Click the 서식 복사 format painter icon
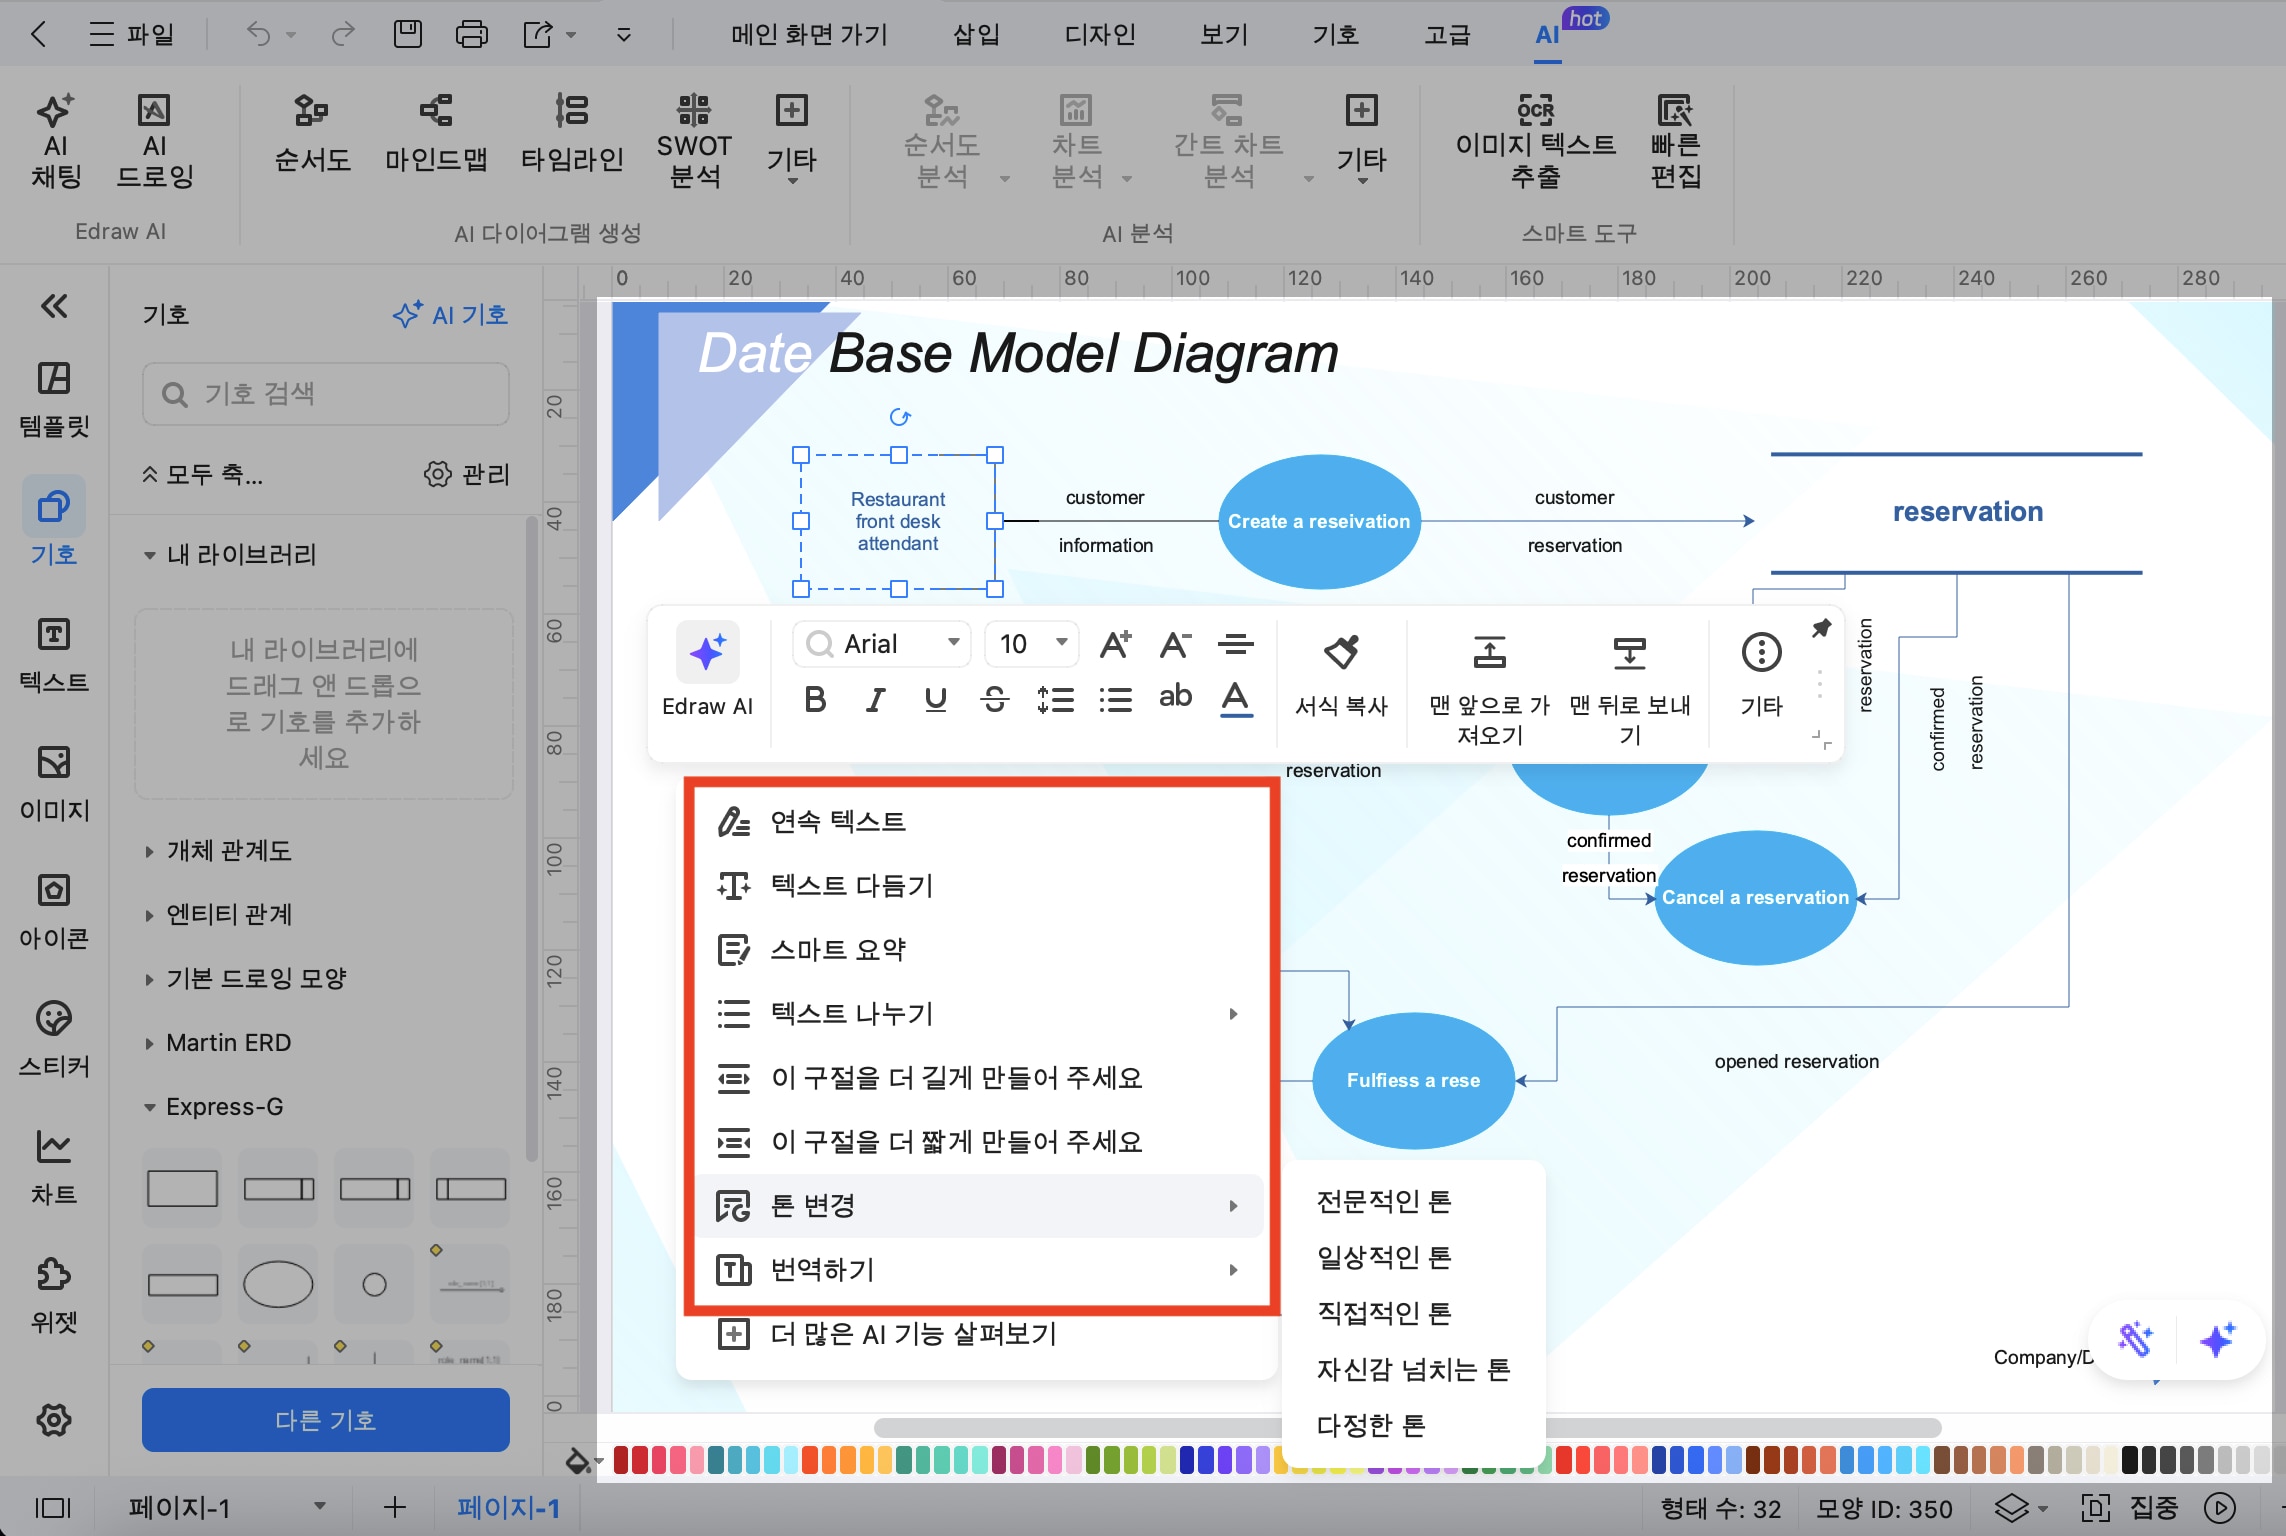This screenshot has width=2286, height=1536. 1340,653
